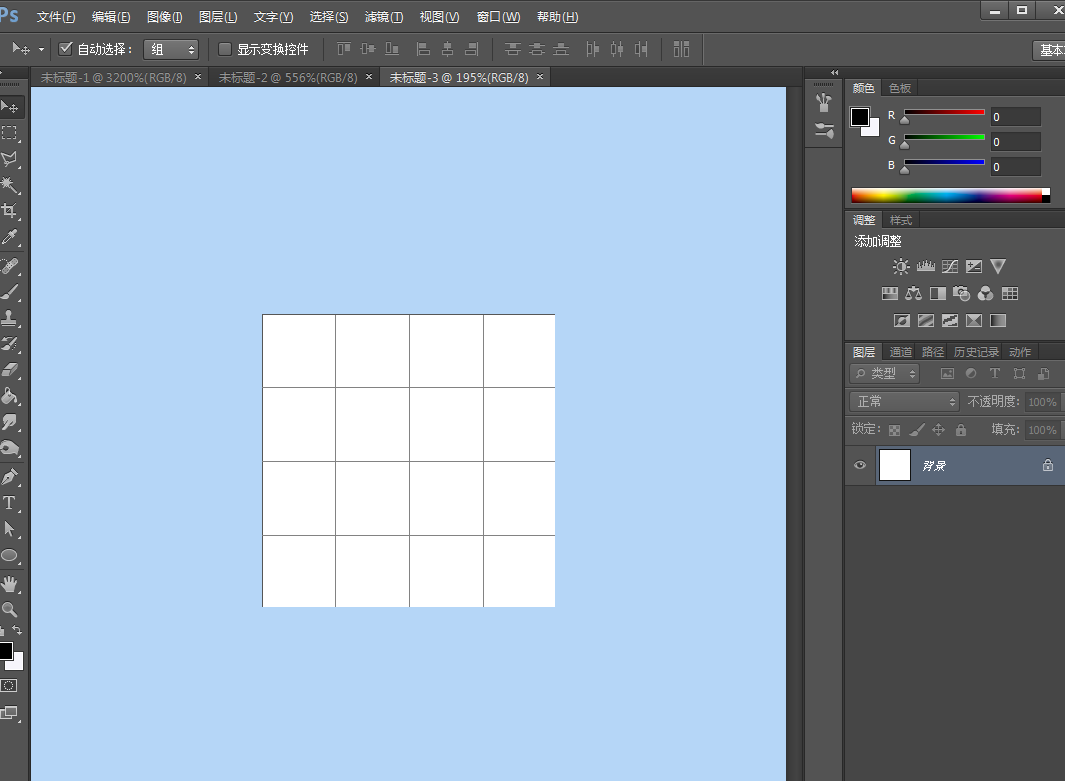Viewport: 1065px width, 781px height.
Task: Add Exposure adjustment
Action: tap(974, 266)
